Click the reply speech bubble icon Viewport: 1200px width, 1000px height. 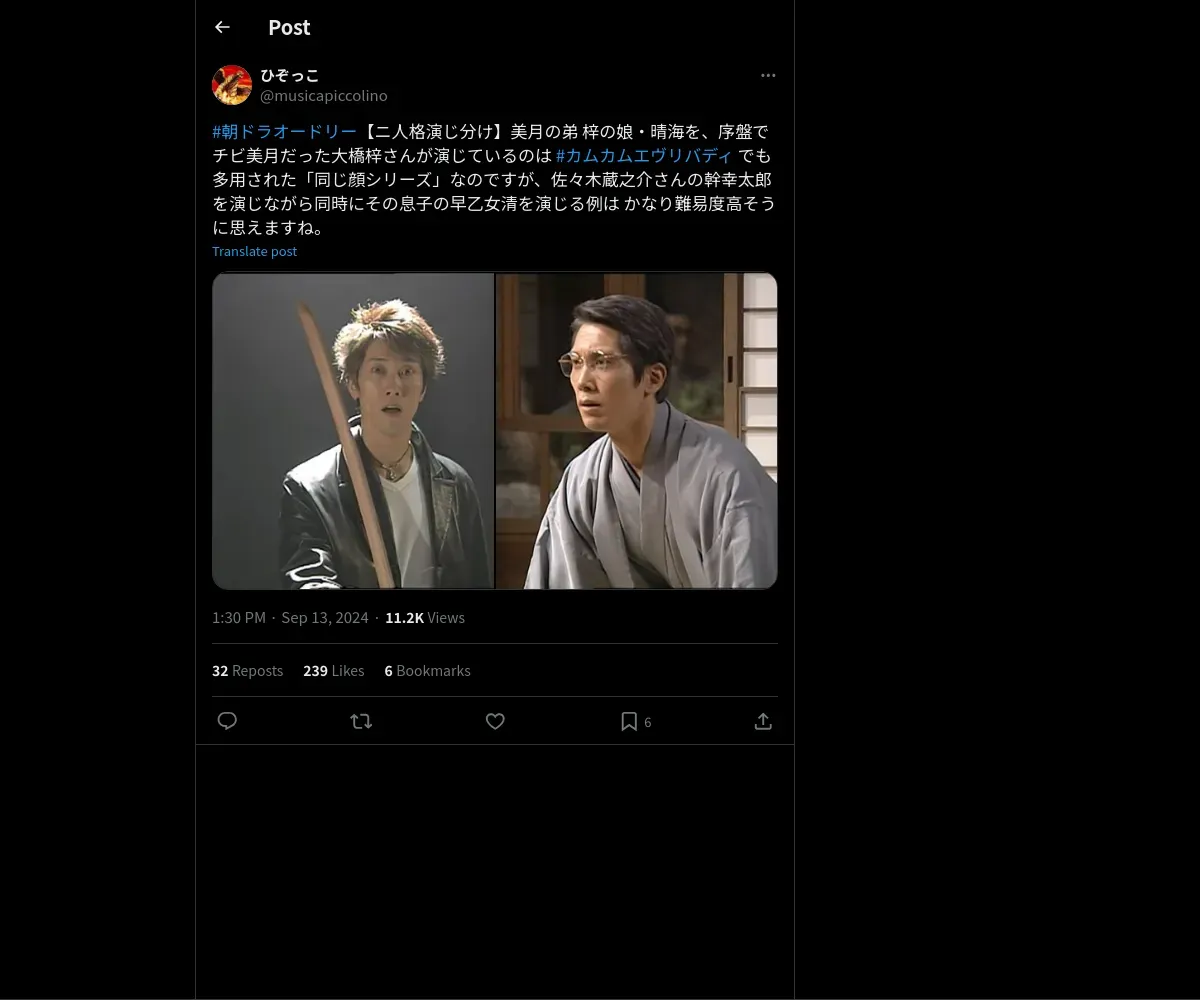[x=227, y=721]
